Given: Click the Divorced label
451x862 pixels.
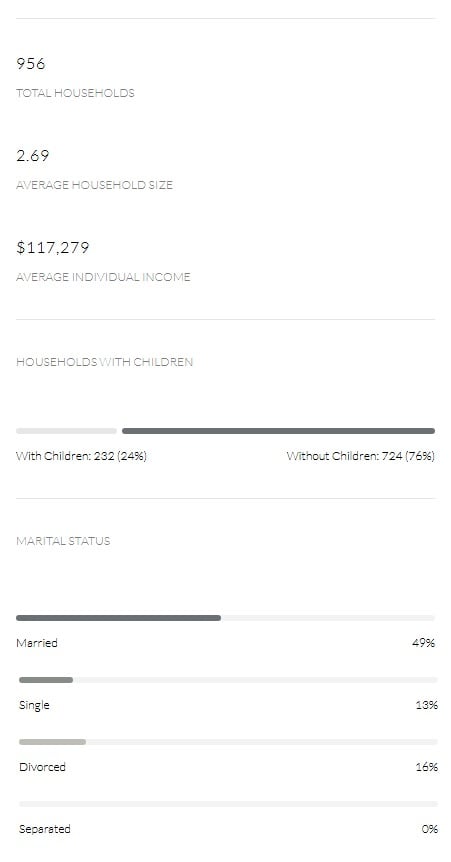Looking at the screenshot, I should pyautogui.click(x=42, y=767).
